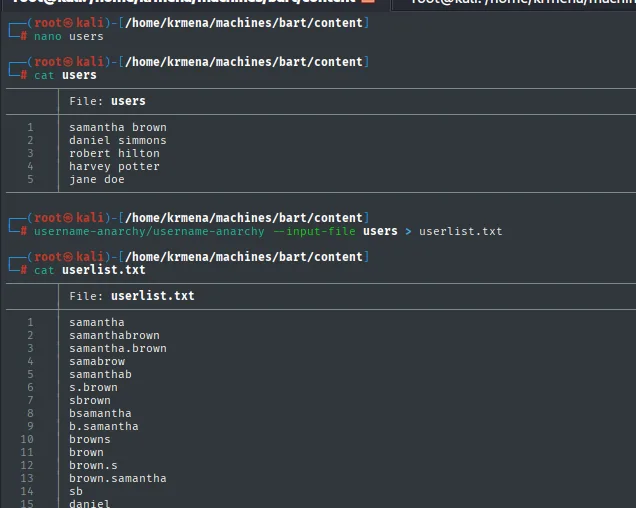The image size is (636, 508).
Task: Select the entry 'samabrow'
Action: pos(97,361)
